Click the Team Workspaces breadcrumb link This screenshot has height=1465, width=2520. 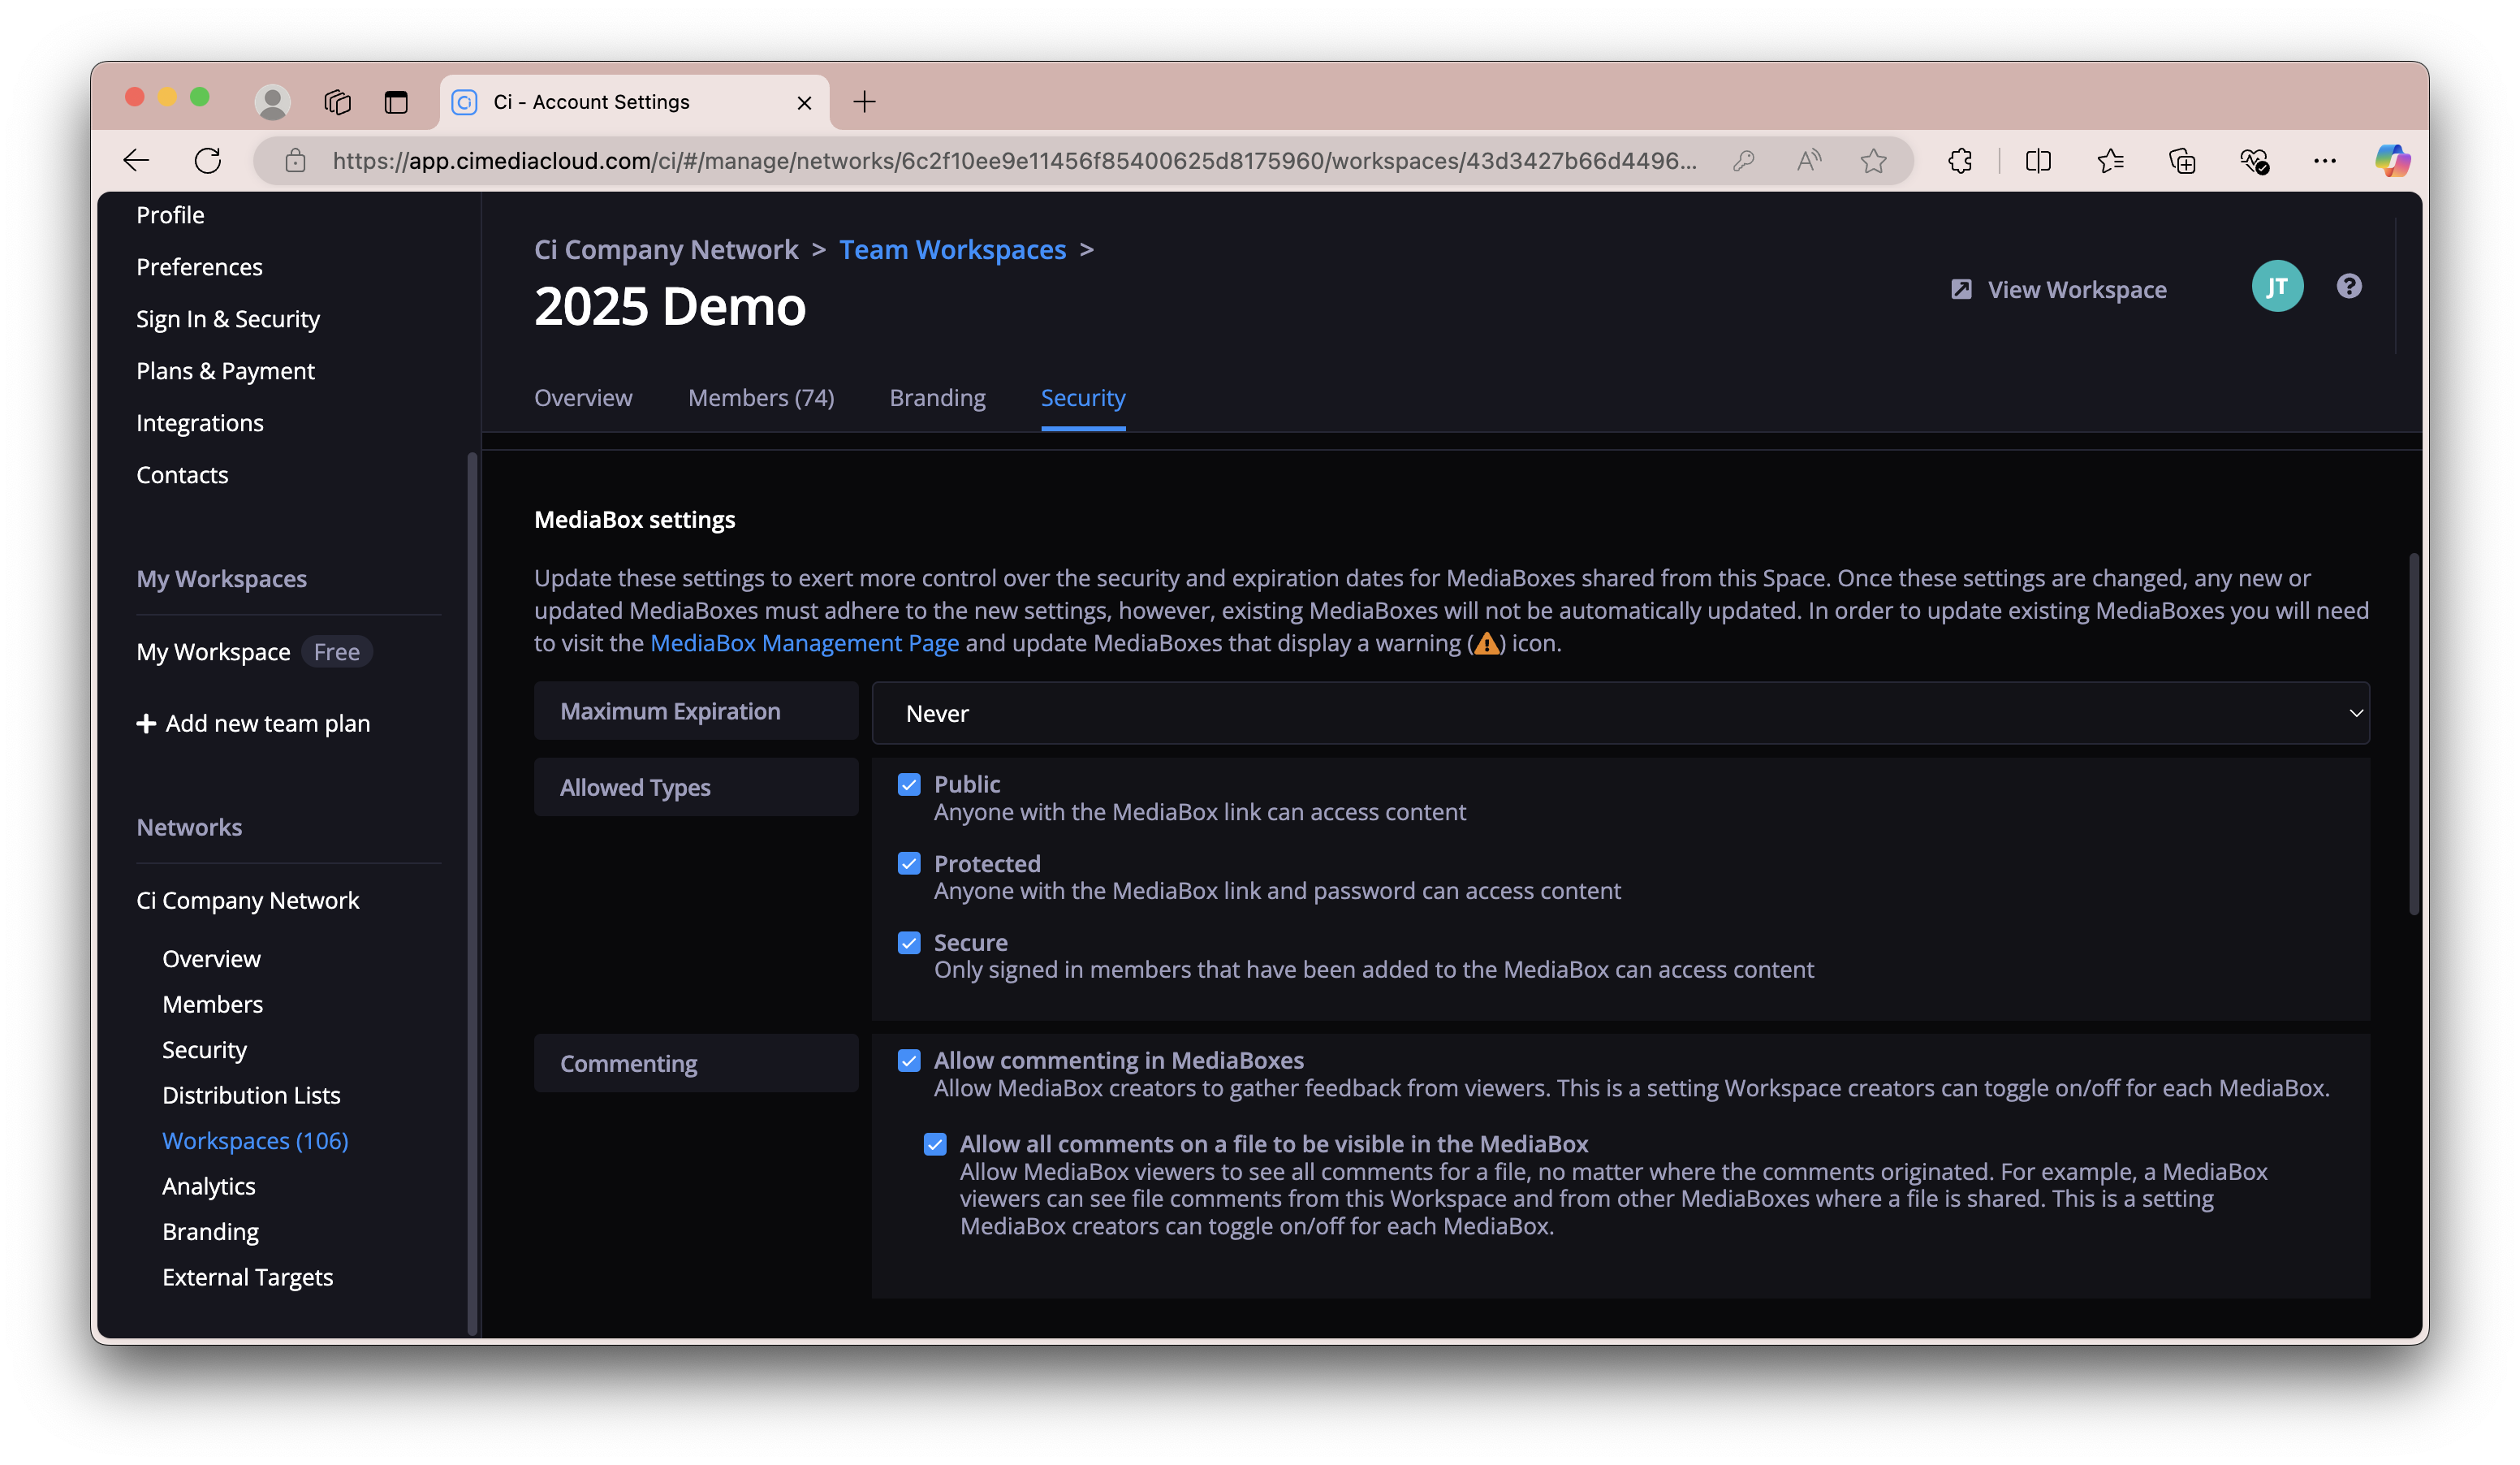pyautogui.click(x=952, y=250)
